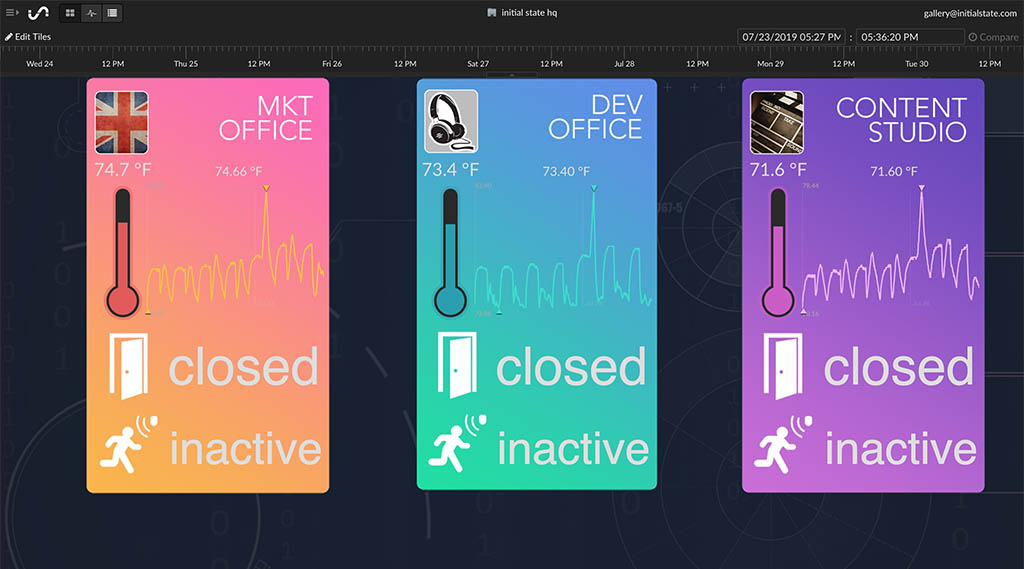Screen dimensions: 1024x569
Task: Switch to Tiles view
Action: pos(70,13)
